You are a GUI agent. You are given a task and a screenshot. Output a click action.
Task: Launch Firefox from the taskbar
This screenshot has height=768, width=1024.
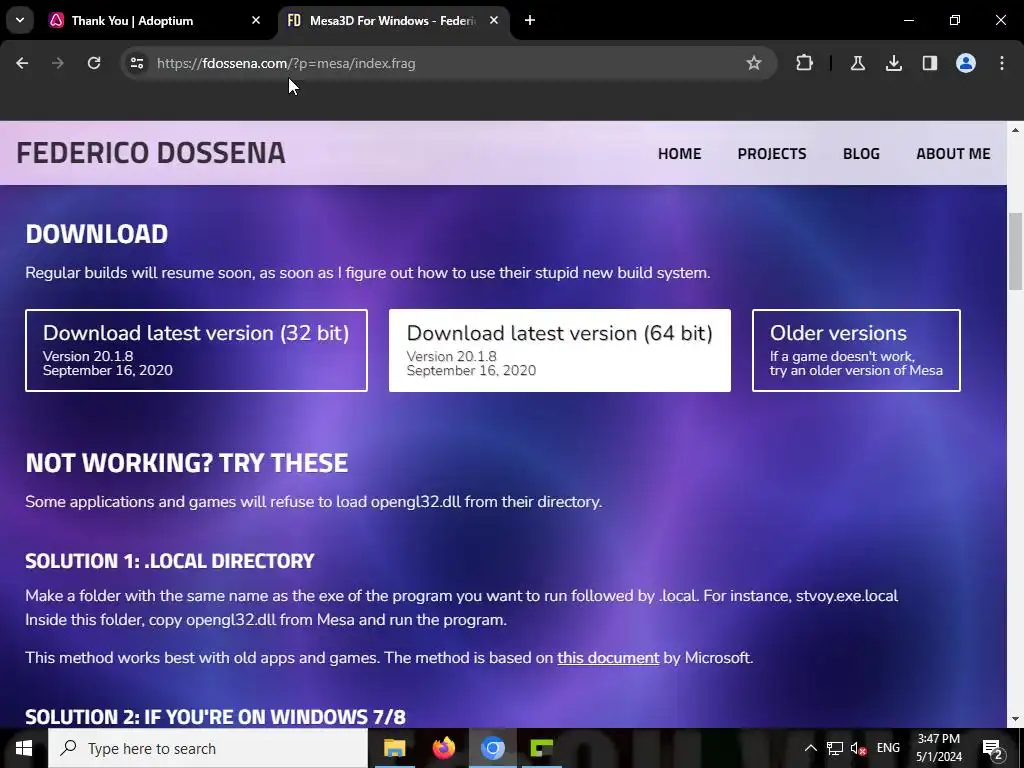pos(443,748)
